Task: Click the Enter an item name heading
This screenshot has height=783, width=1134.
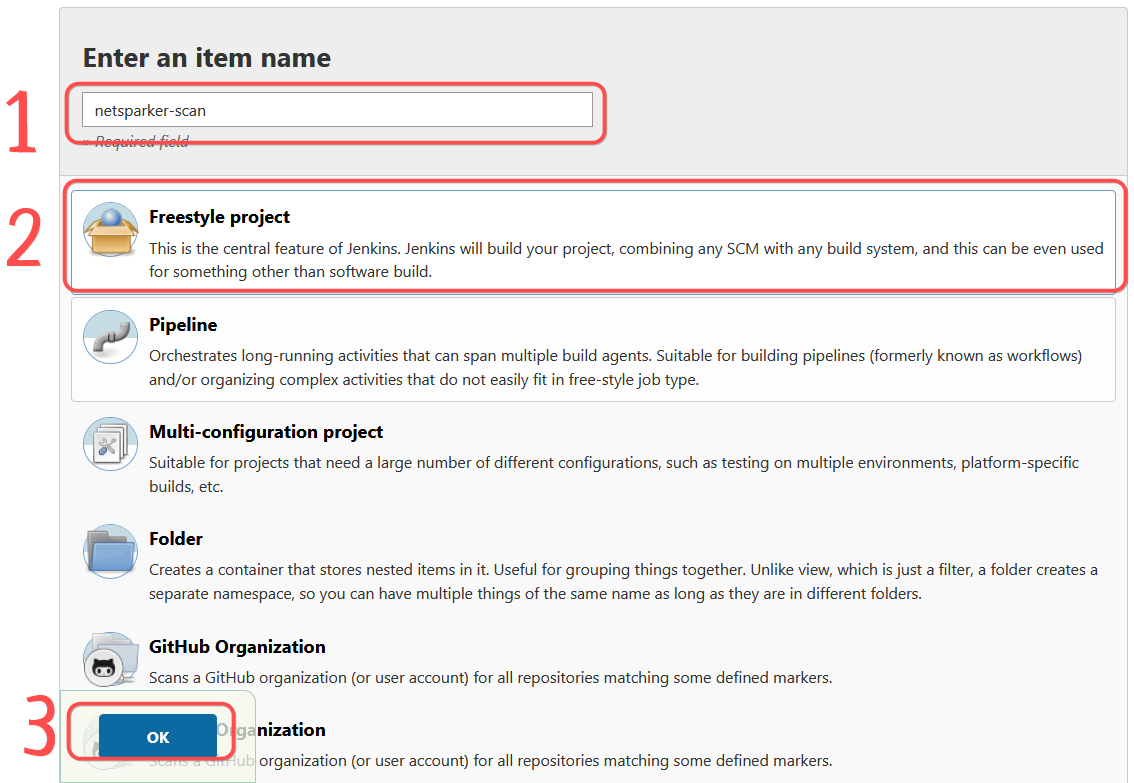Action: (207, 58)
